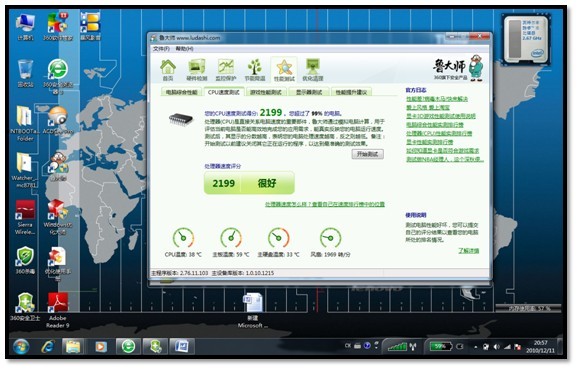Switch to the 显示器测试 tab
The image size is (578, 370).
click(309, 92)
